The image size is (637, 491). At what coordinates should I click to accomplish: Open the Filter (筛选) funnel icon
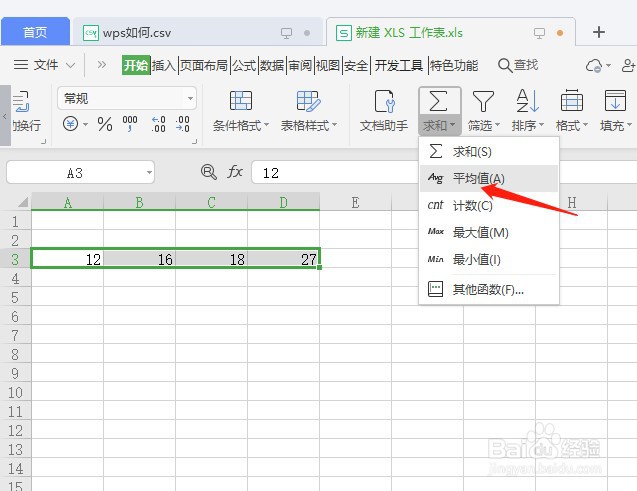(483, 101)
